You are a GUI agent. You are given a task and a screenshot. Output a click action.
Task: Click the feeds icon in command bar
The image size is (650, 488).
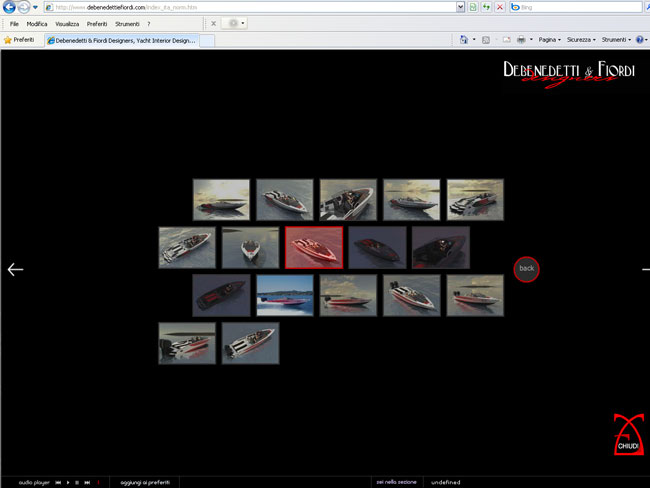click(x=486, y=40)
